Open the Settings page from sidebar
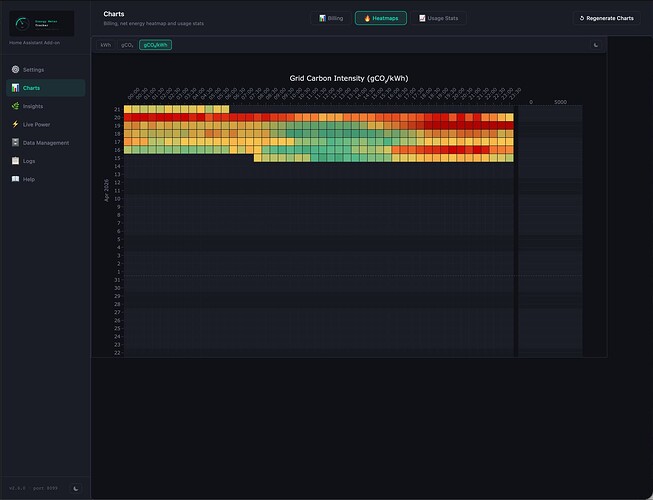The height and width of the screenshot is (500, 653). pyautogui.click(x=46, y=70)
